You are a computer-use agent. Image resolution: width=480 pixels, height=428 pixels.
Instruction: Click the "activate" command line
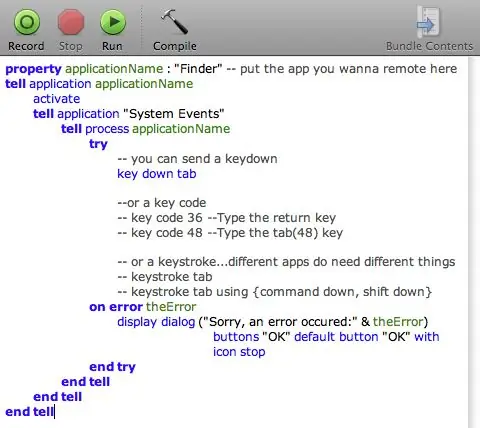pos(56,99)
